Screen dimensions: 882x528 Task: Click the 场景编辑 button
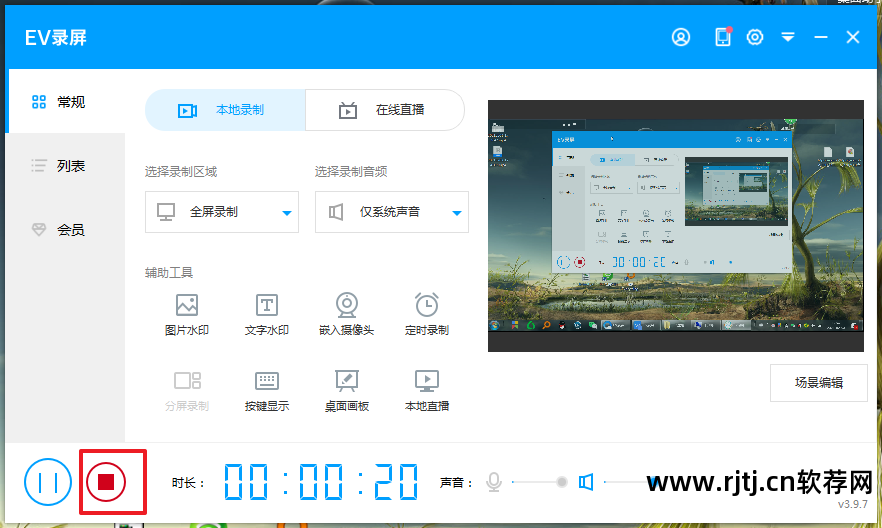tap(818, 383)
